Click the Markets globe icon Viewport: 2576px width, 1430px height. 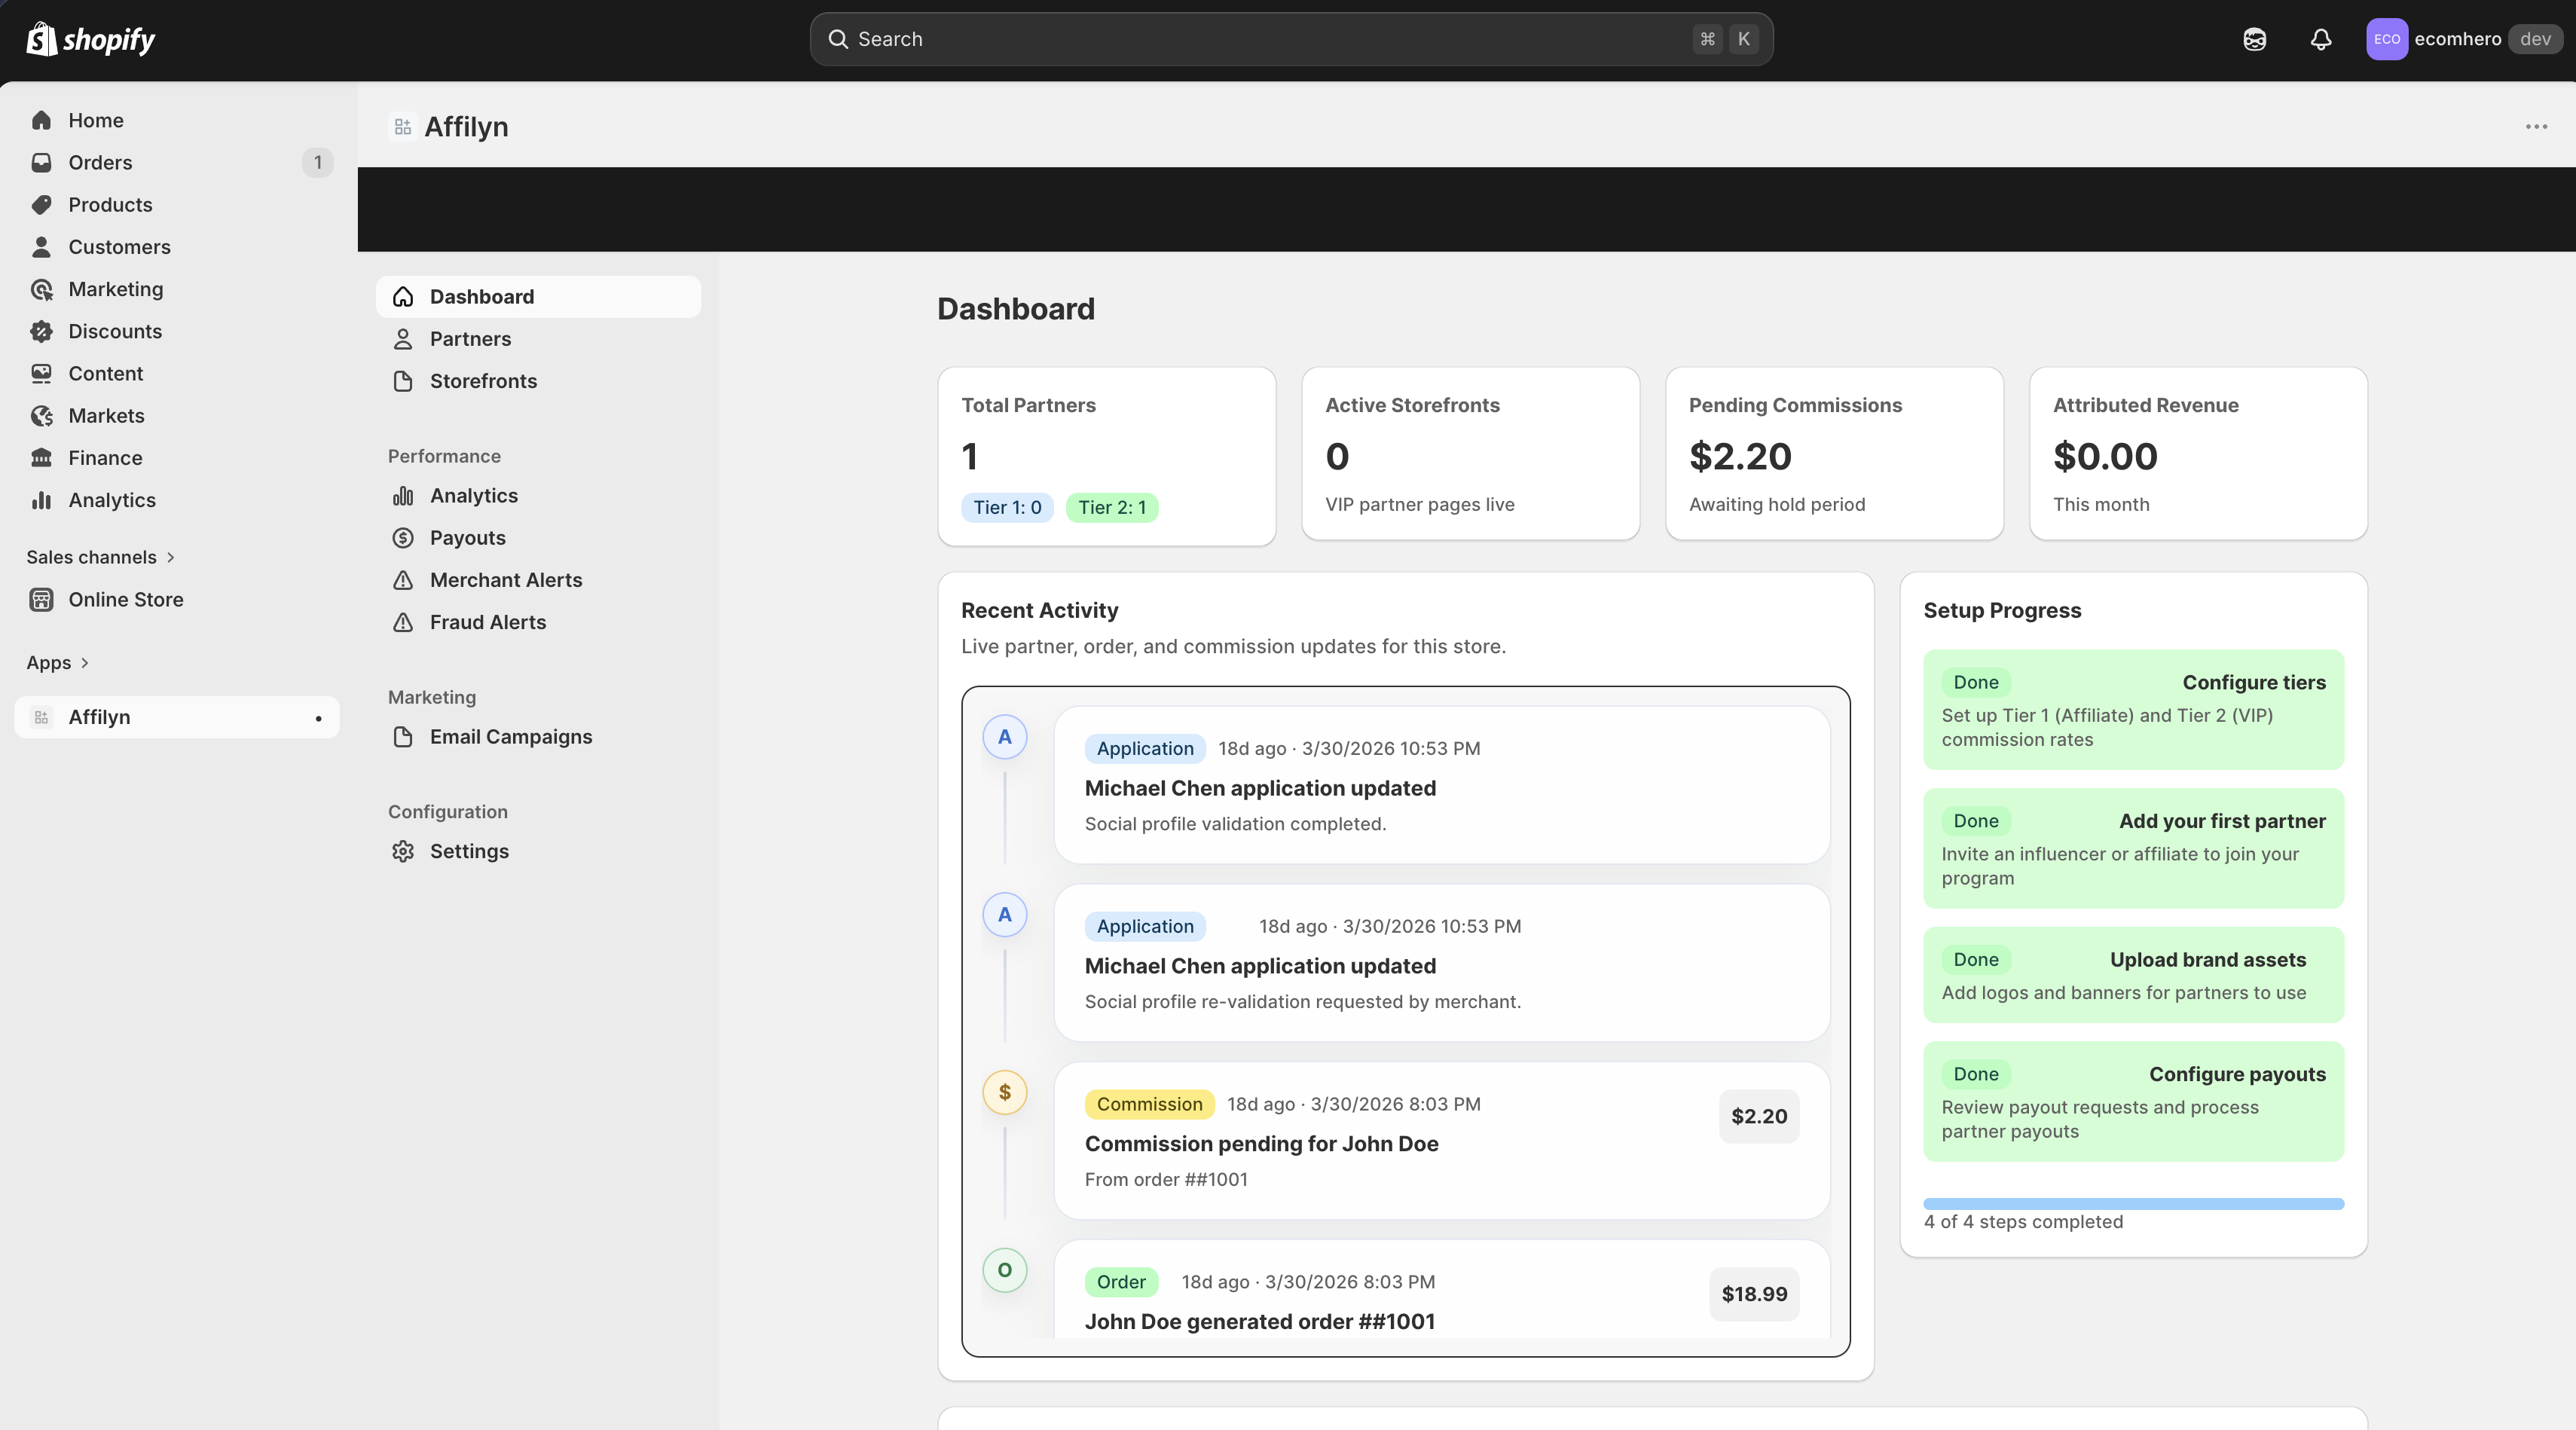(41, 415)
